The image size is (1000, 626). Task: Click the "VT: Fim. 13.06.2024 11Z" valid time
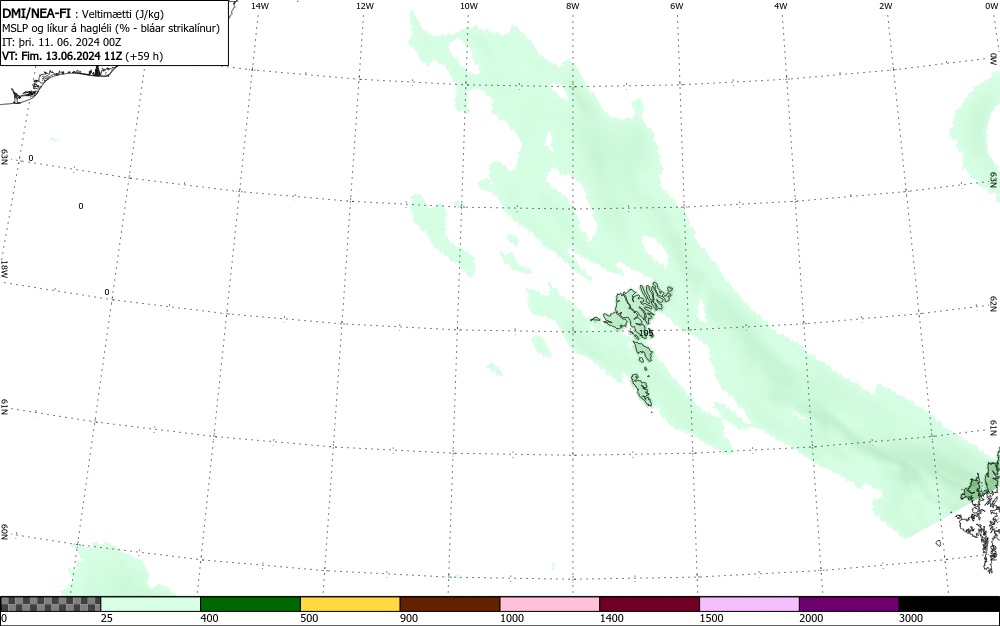(x=62, y=56)
